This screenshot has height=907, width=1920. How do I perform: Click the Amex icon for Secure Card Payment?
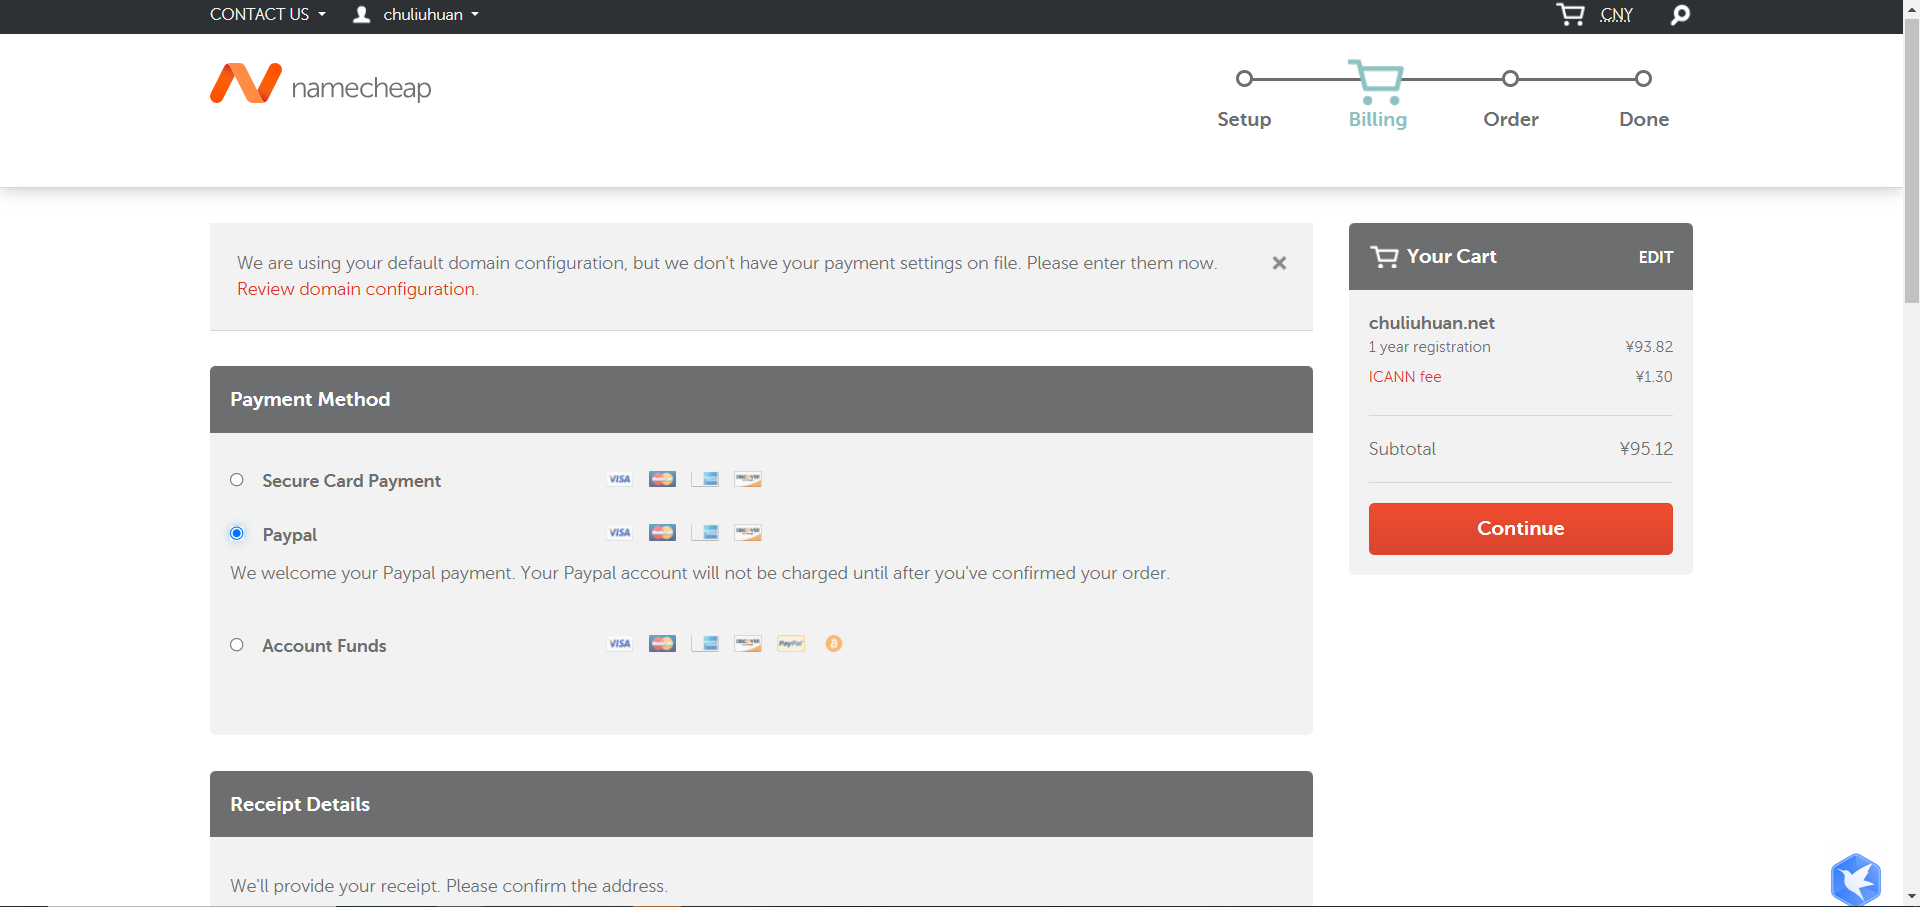tap(705, 479)
